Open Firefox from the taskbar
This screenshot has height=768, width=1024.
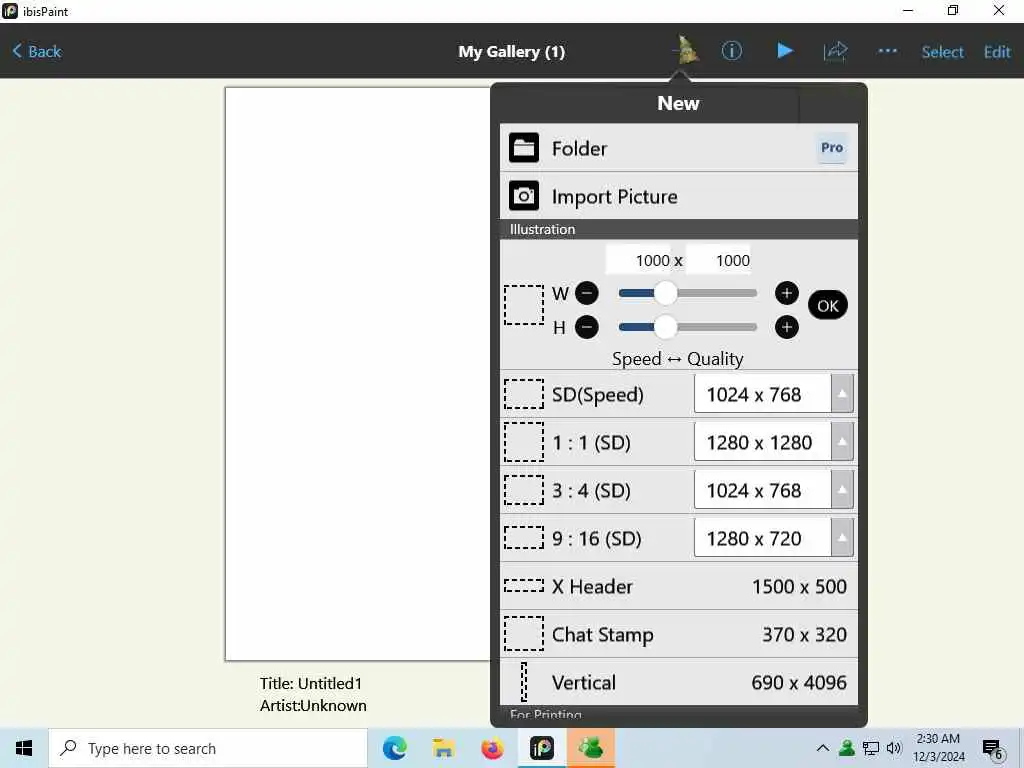[492, 748]
